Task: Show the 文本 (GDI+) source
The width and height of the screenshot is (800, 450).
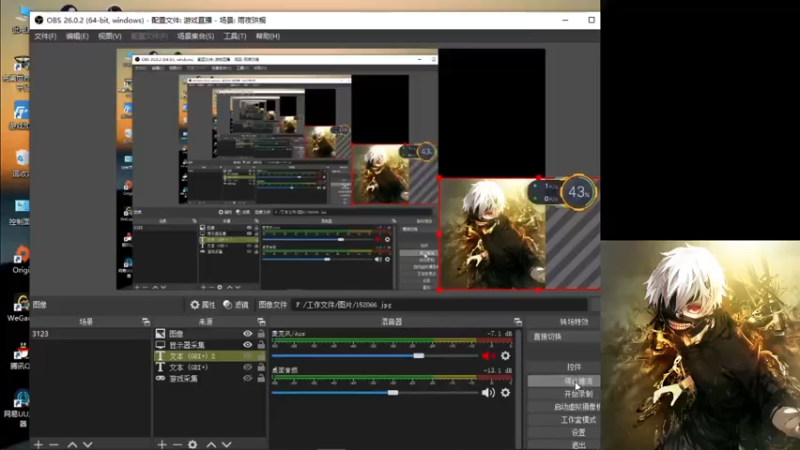Action: [x=247, y=367]
